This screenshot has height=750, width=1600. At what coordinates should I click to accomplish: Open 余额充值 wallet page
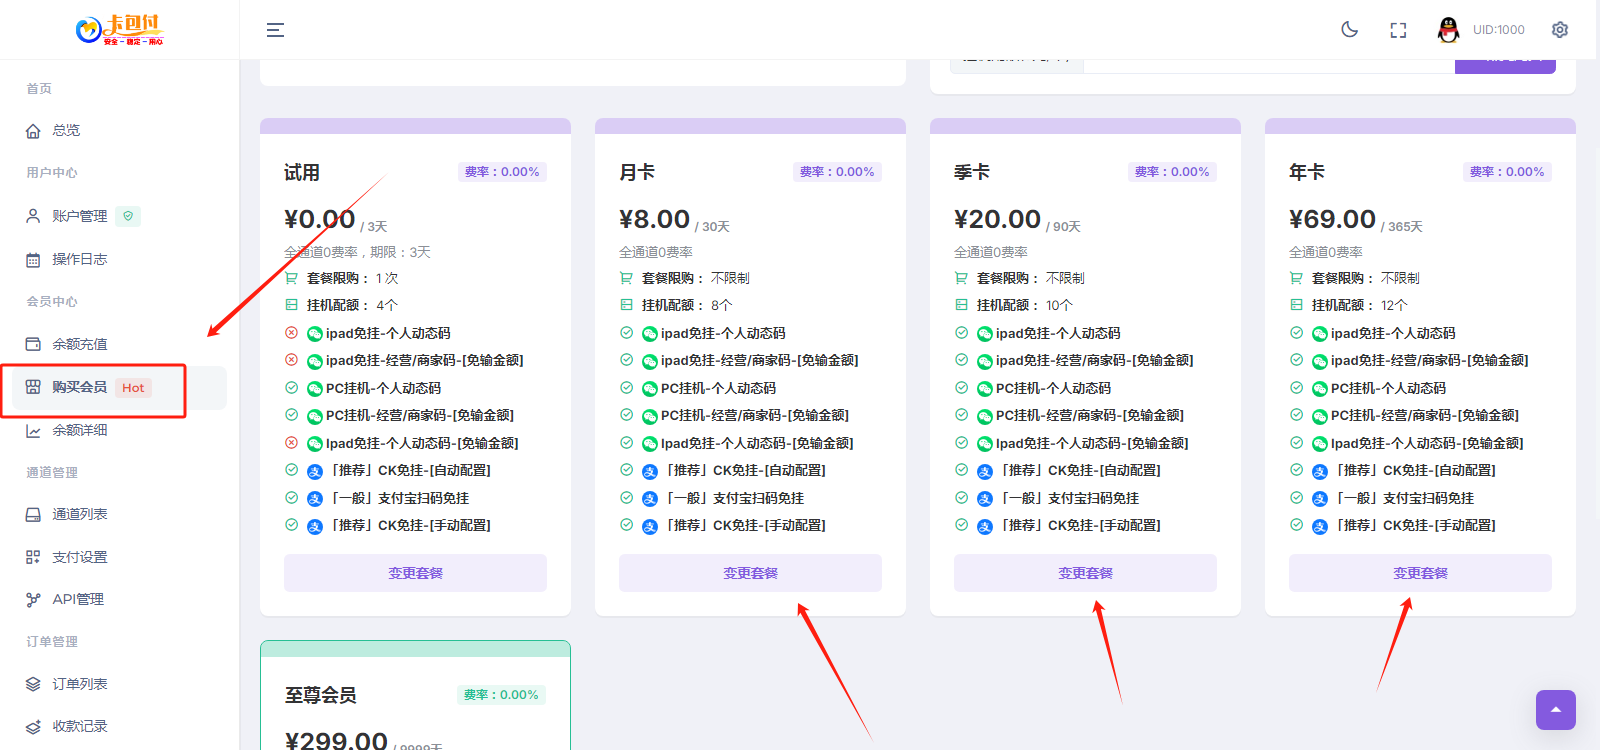tap(79, 344)
